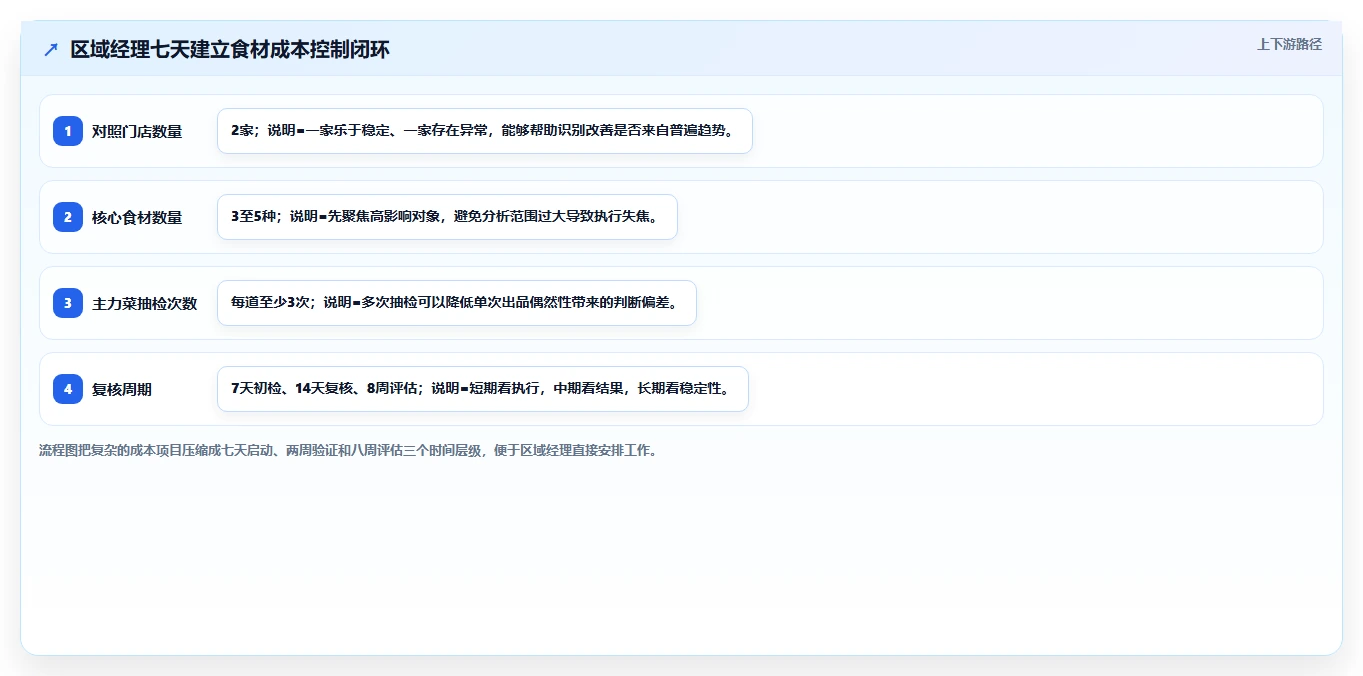1363x676 pixels.
Task: Open the 3至5种 description box
Action: point(447,217)
